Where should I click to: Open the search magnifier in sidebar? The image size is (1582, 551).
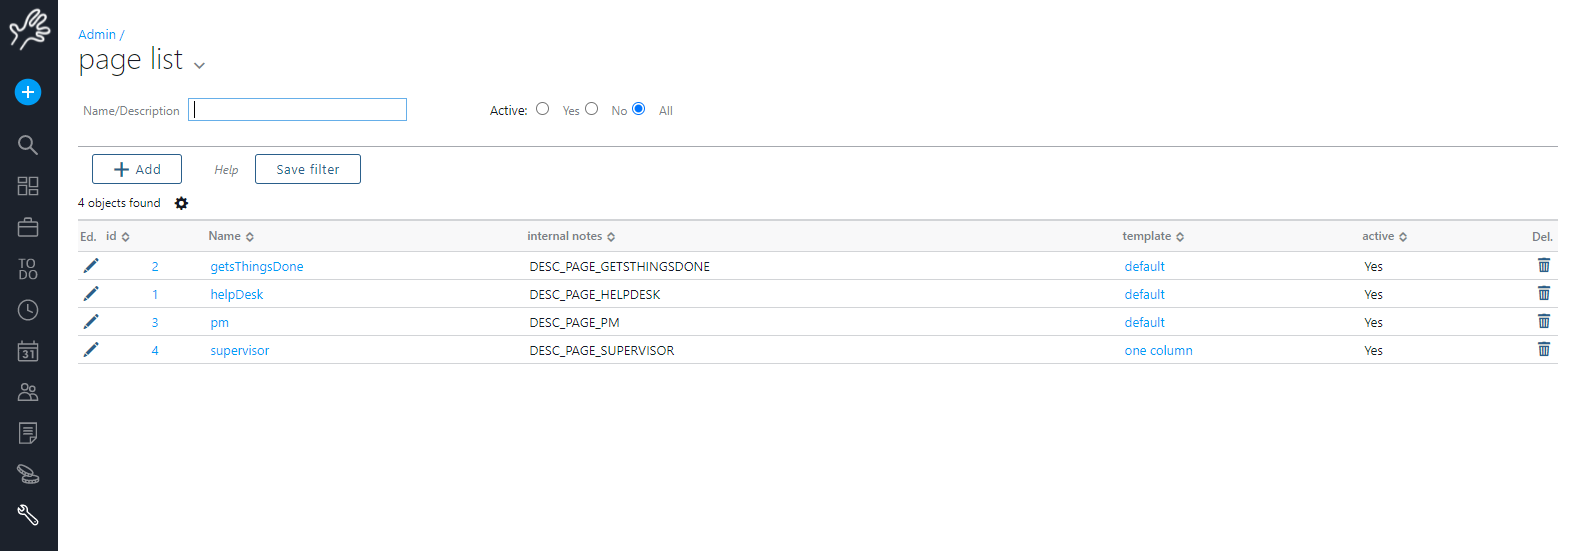(28, 145)
